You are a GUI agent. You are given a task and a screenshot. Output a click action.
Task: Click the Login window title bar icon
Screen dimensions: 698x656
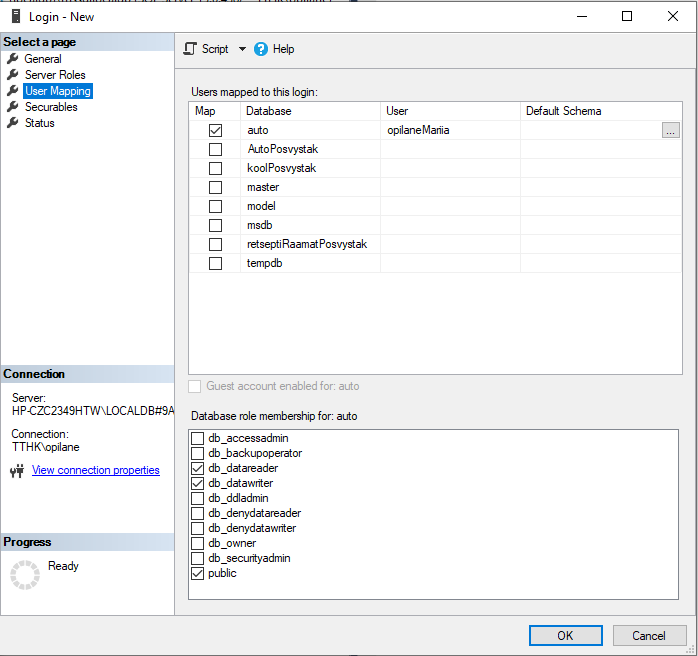[16, 16]
